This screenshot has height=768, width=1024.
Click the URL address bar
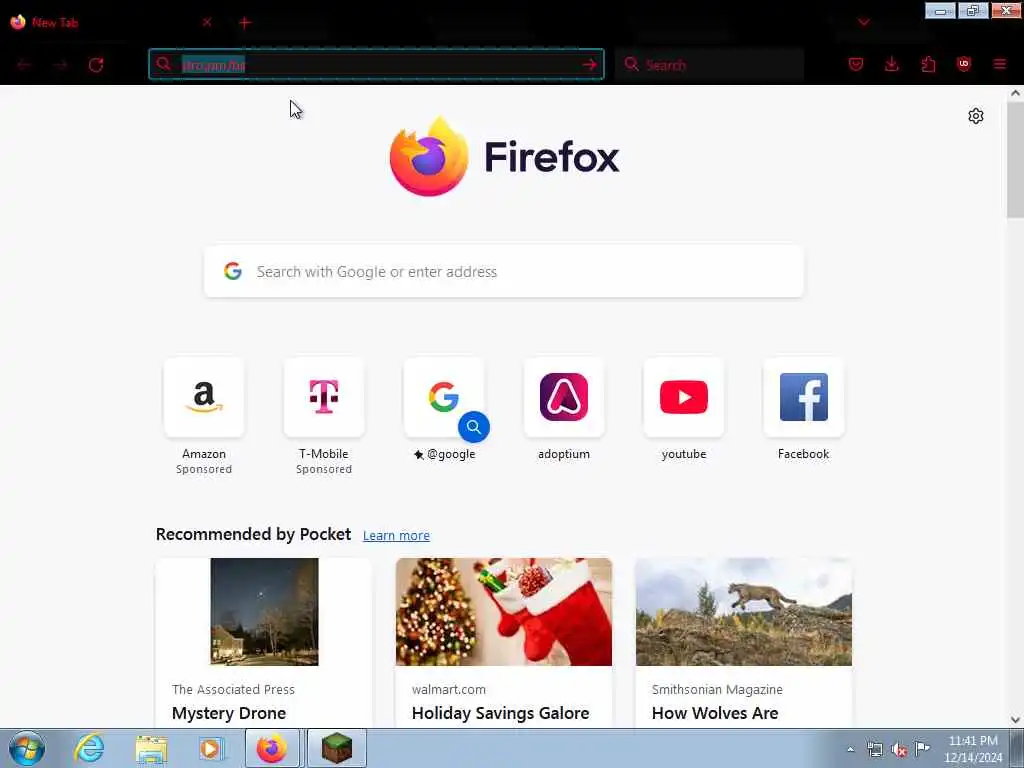(x=376, y=65)
